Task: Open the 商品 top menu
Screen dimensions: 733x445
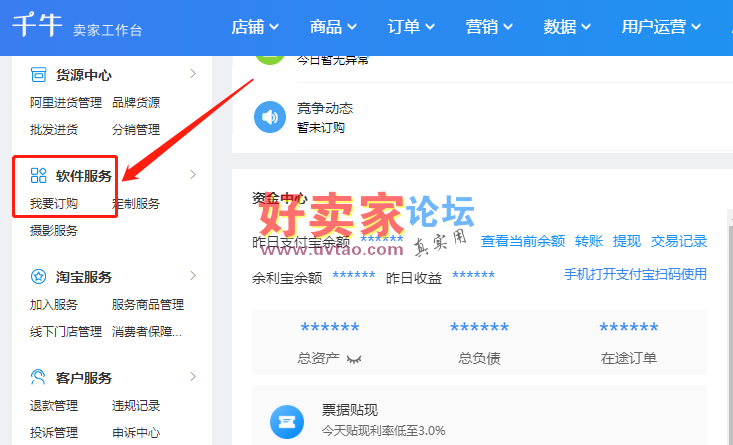Action: [334, 27]
